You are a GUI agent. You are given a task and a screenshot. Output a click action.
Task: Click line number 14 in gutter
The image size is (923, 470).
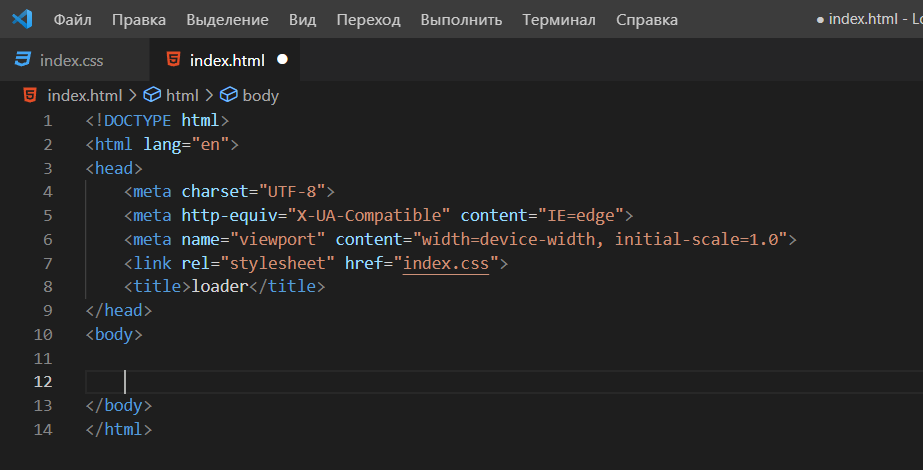pos(43,429)
